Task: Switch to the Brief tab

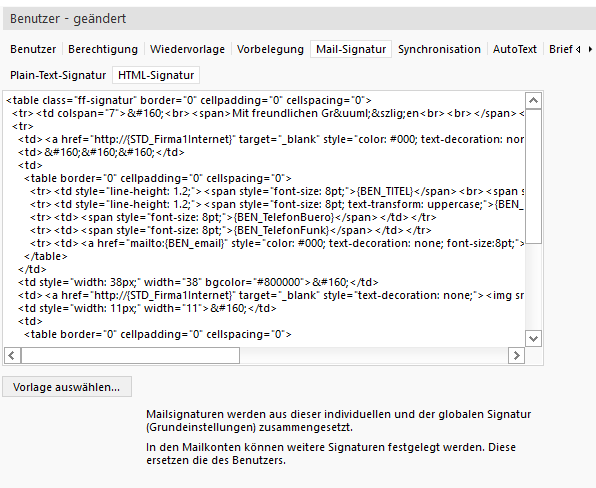Action: 561,49
